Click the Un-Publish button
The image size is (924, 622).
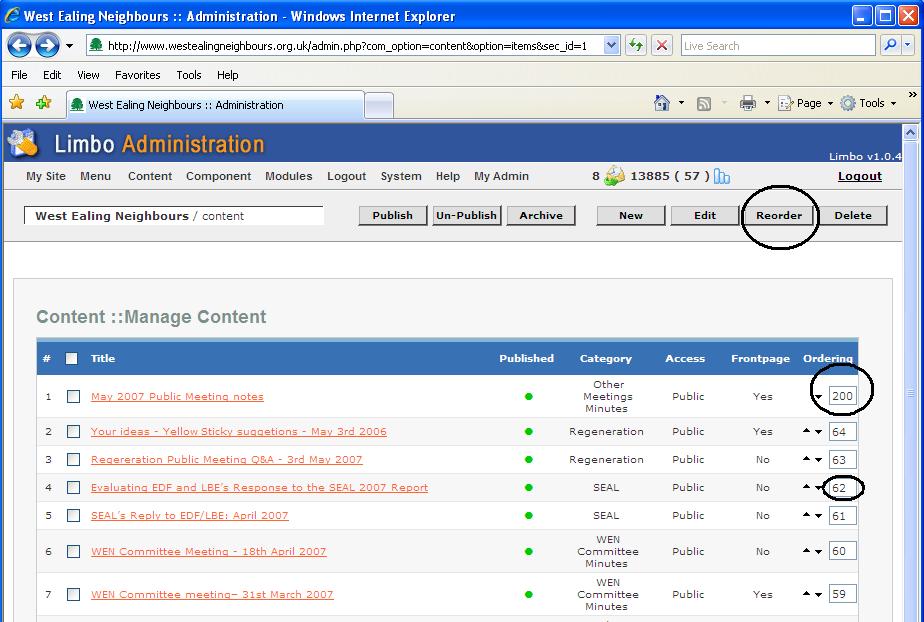point(466,216)
